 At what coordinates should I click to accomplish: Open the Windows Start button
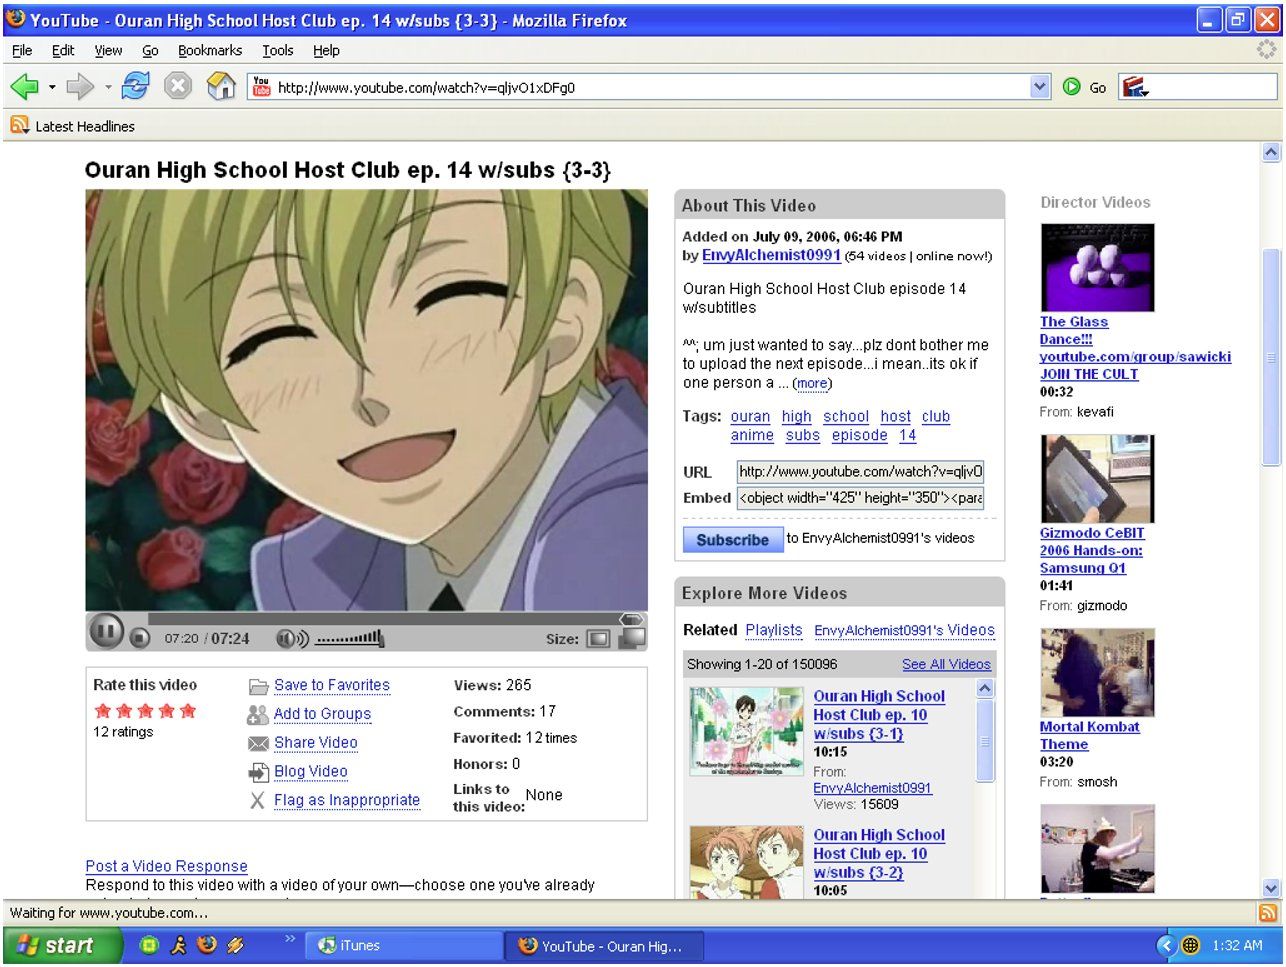(62, 945)
